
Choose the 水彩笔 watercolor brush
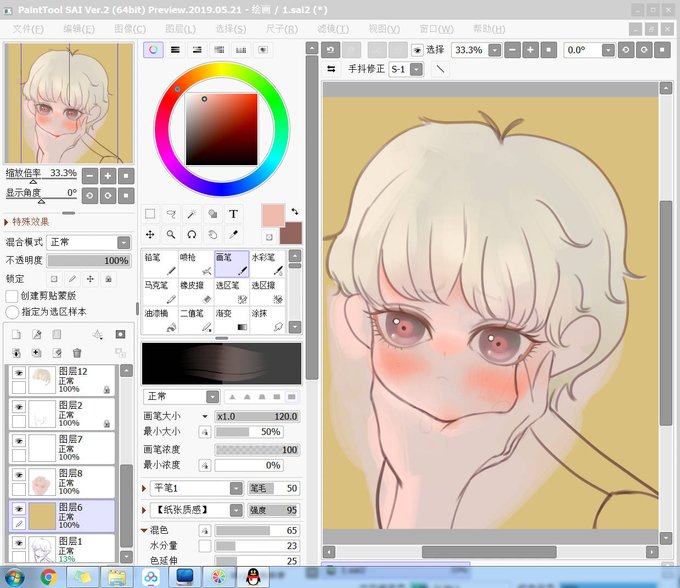click(x=268, y=264)
